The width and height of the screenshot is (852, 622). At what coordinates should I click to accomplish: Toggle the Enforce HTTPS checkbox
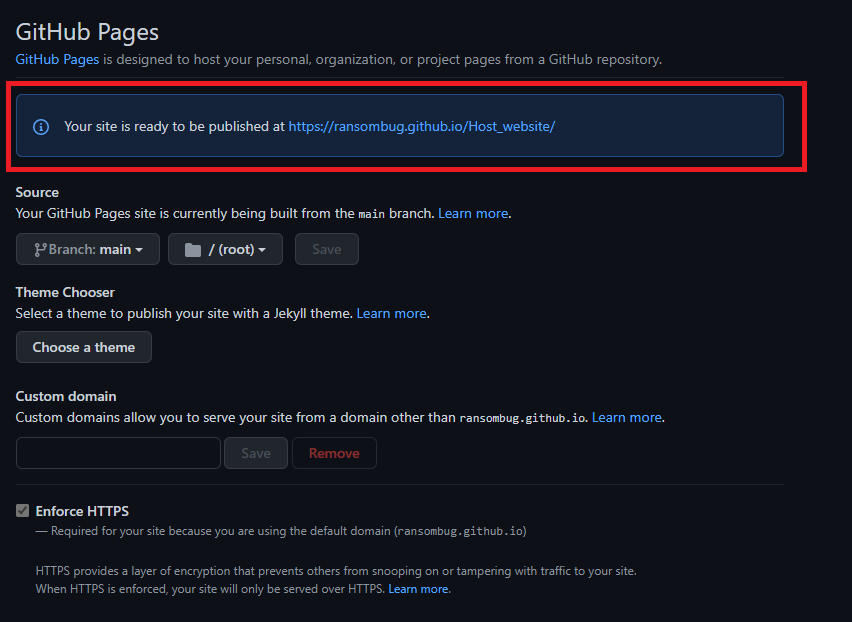[22, 510]
